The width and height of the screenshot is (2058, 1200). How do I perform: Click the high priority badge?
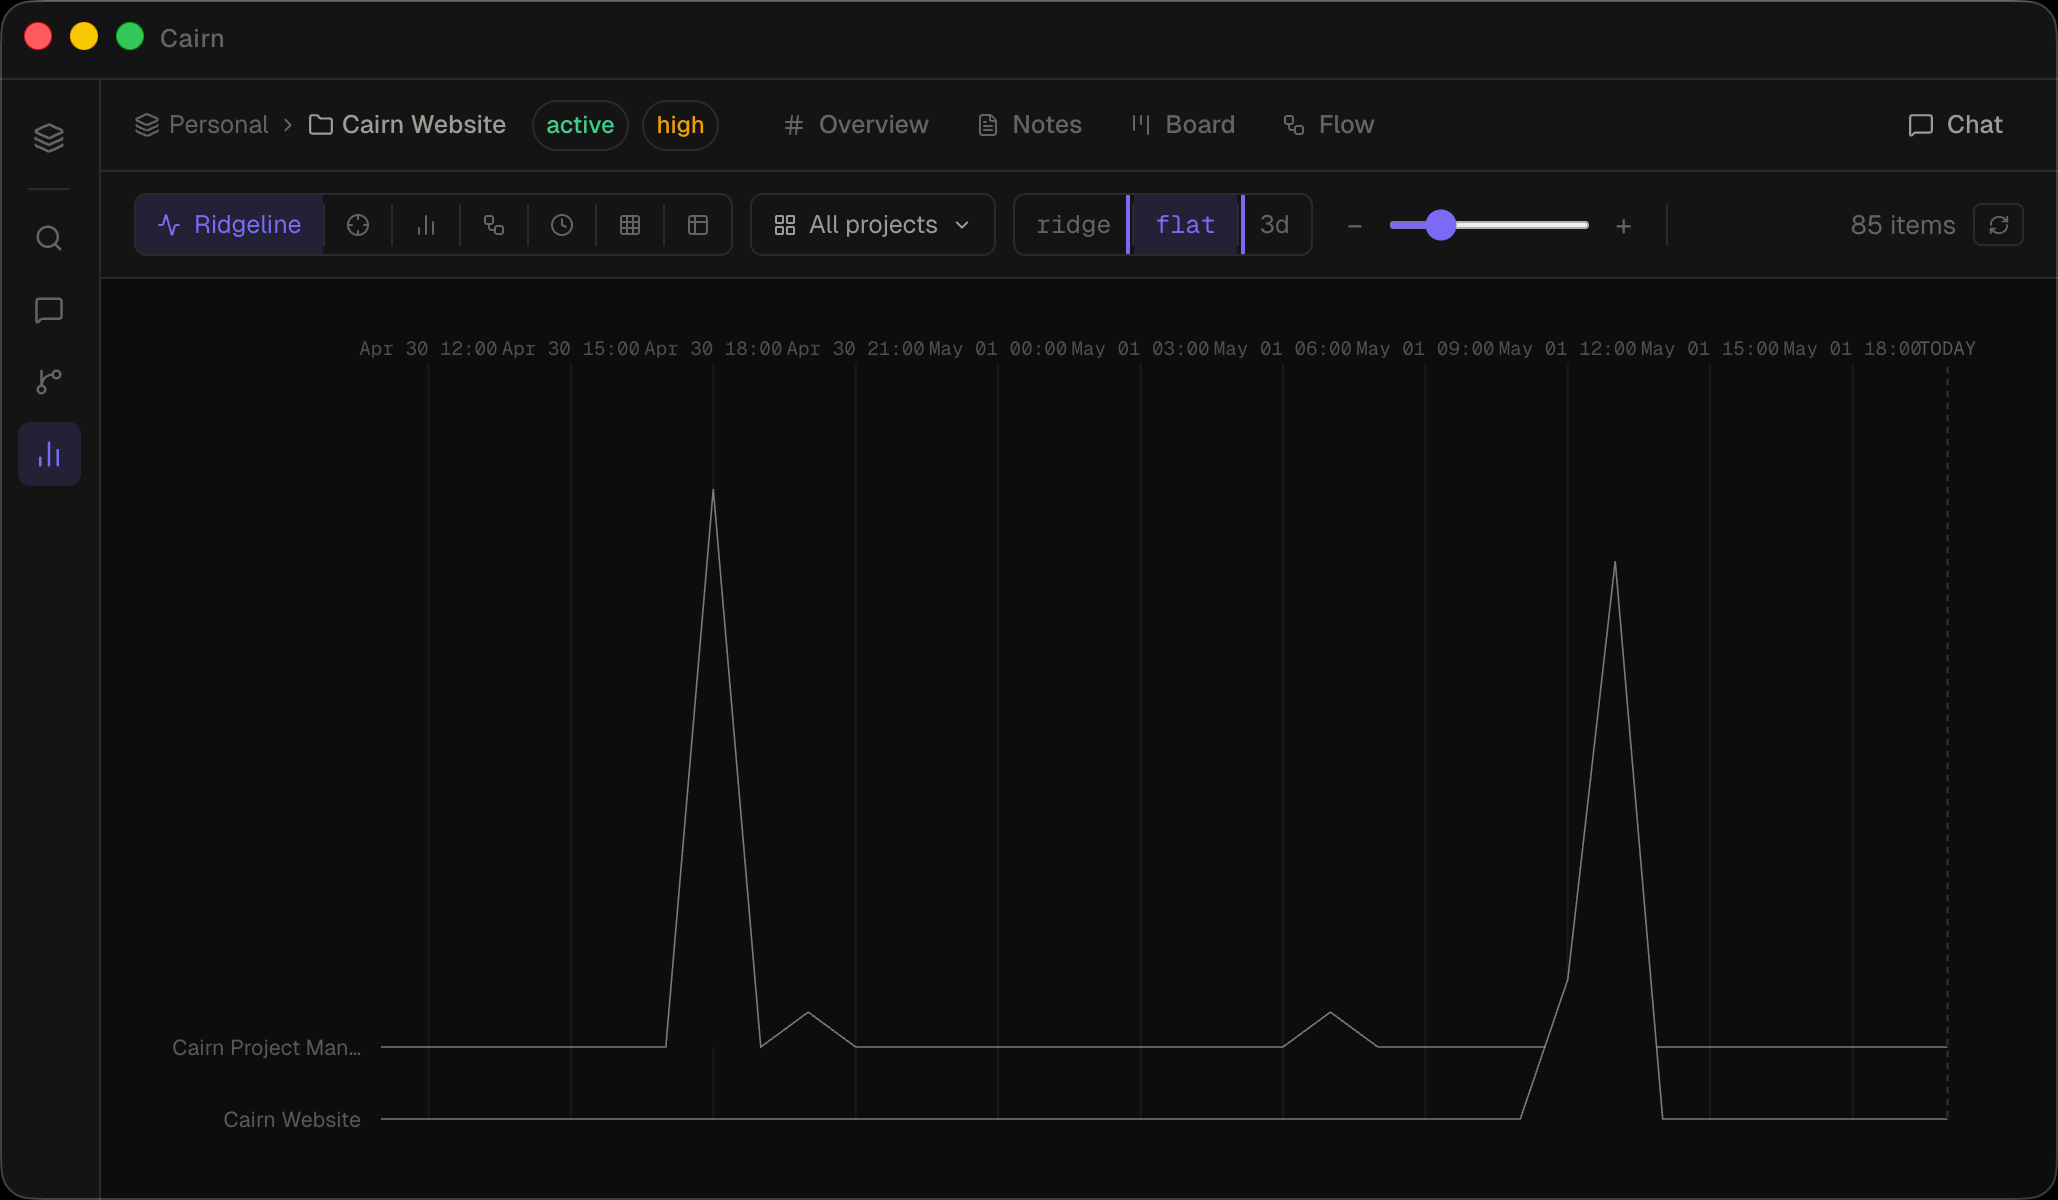click(x=680, y=125)
